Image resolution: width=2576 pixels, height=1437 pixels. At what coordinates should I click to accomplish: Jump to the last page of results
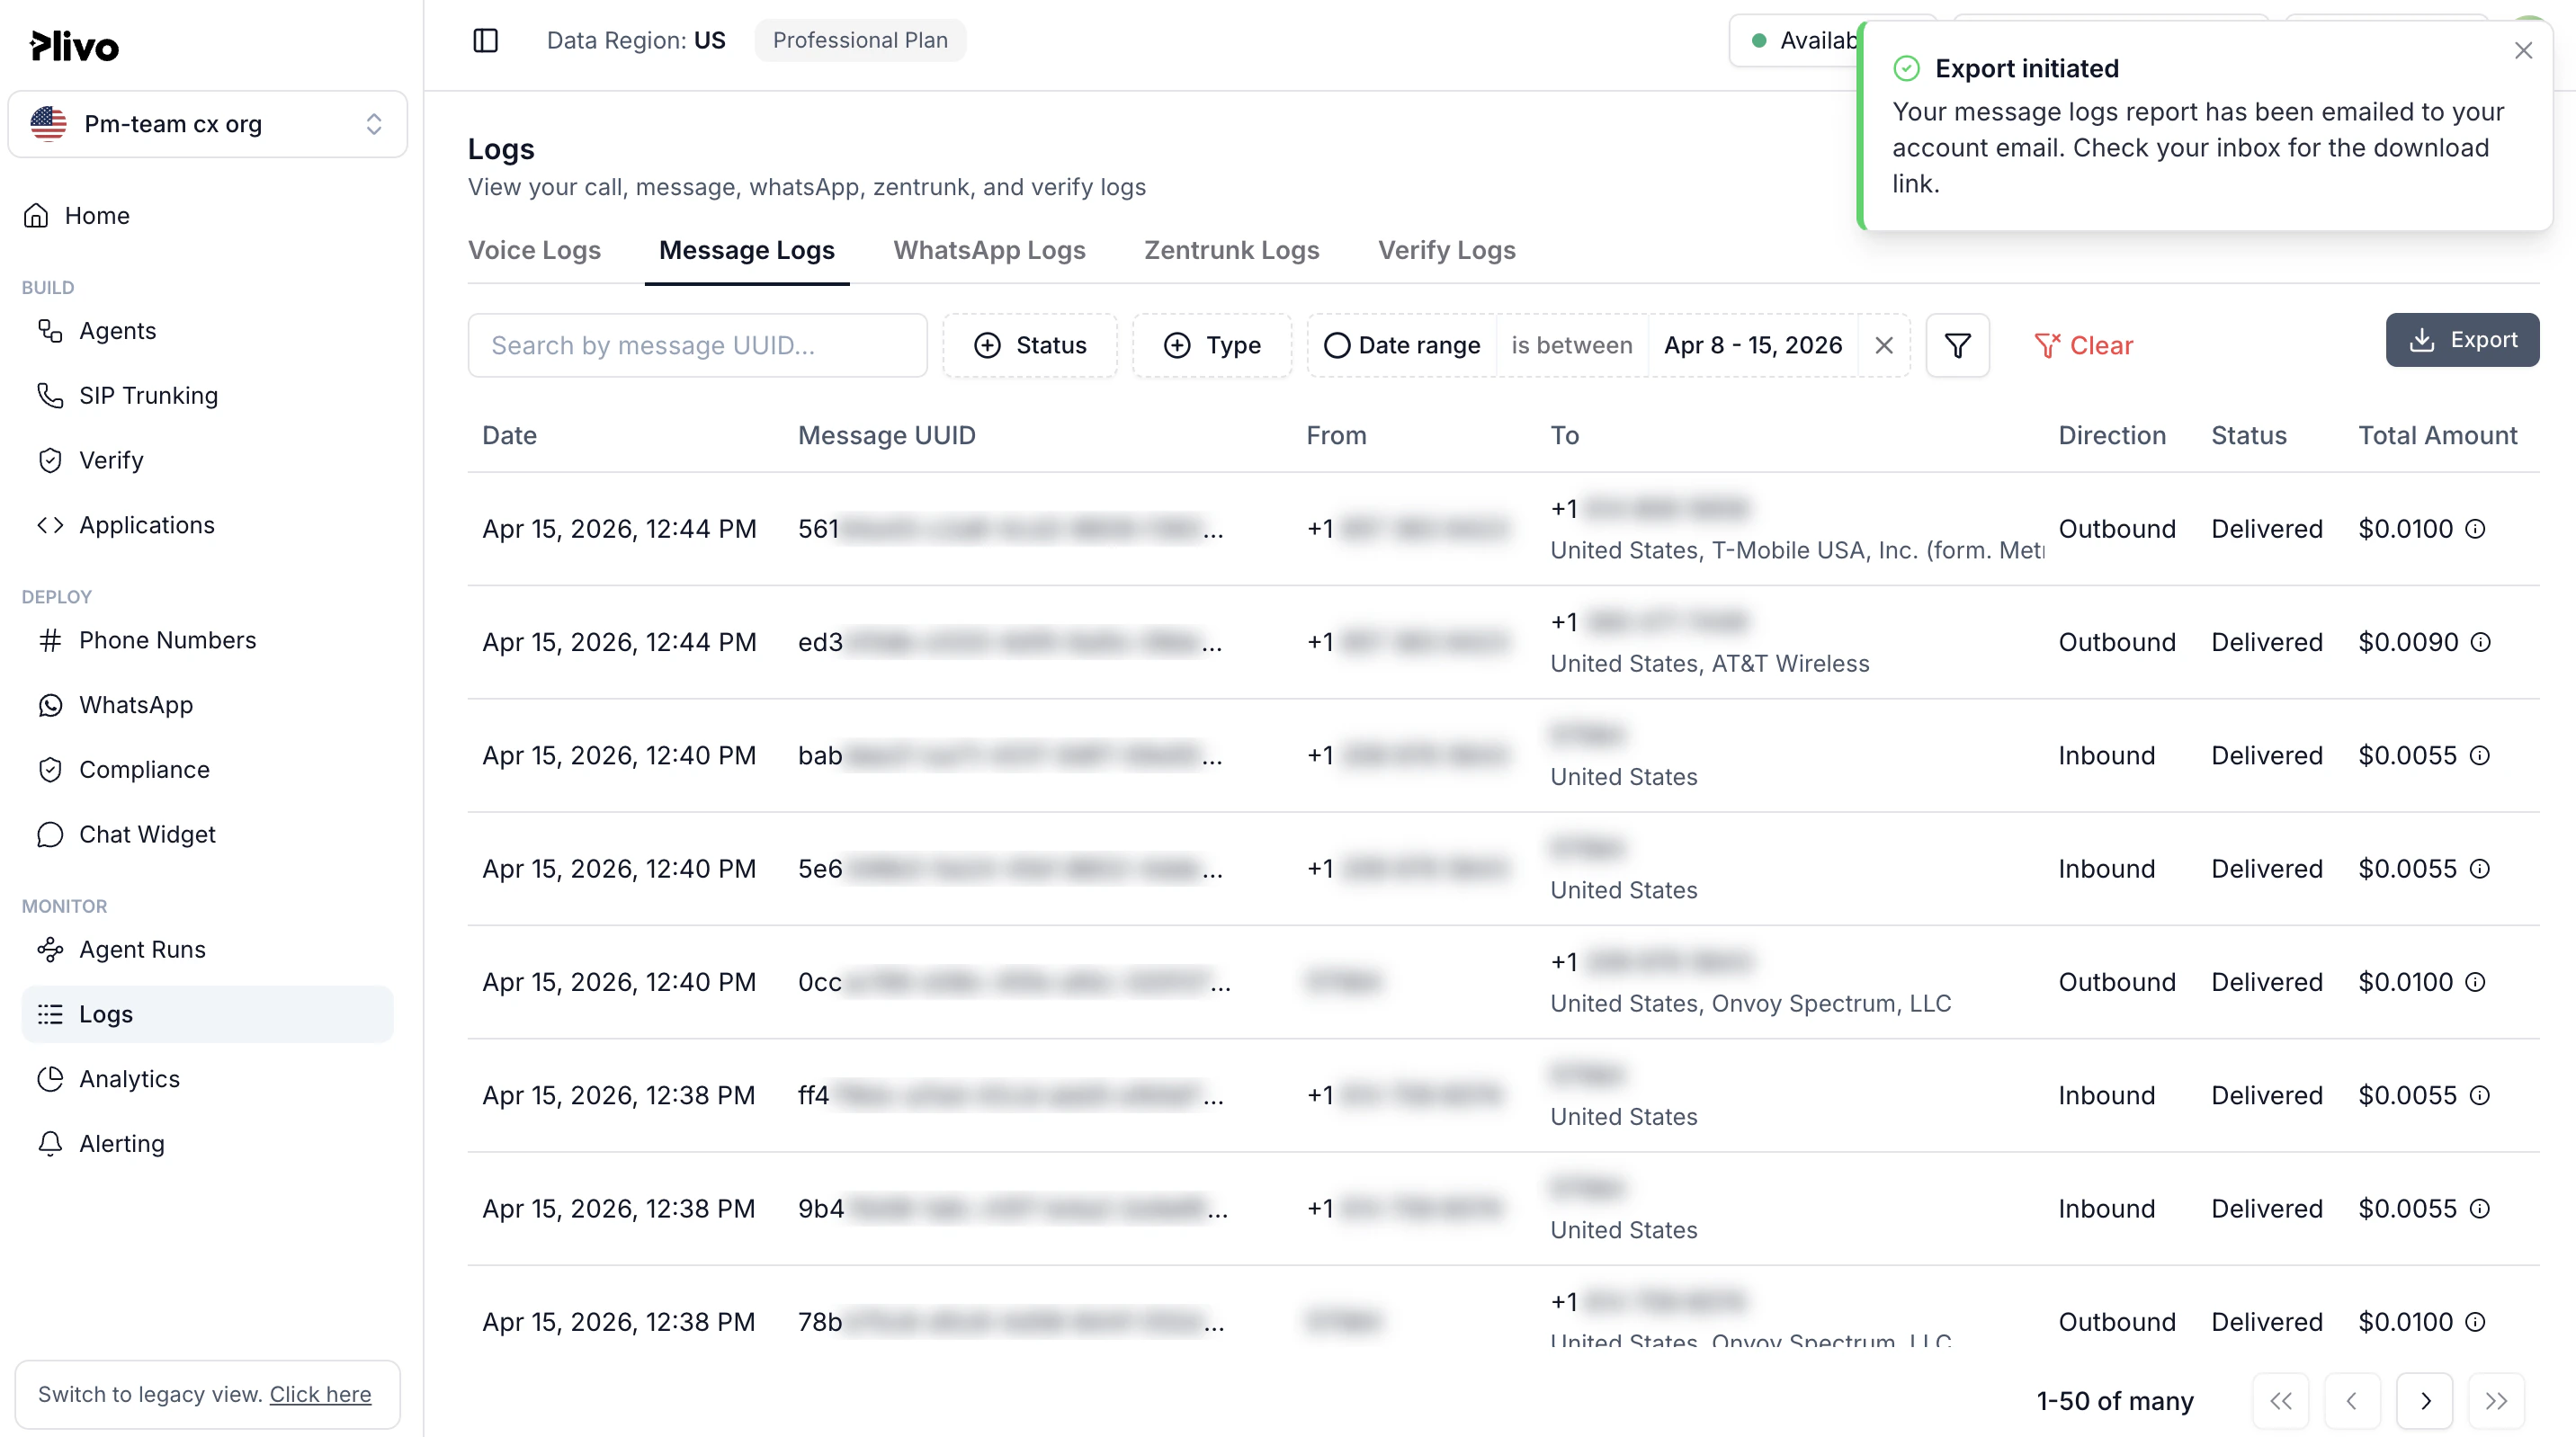pyautogui.click(x=2496, y=1402)
